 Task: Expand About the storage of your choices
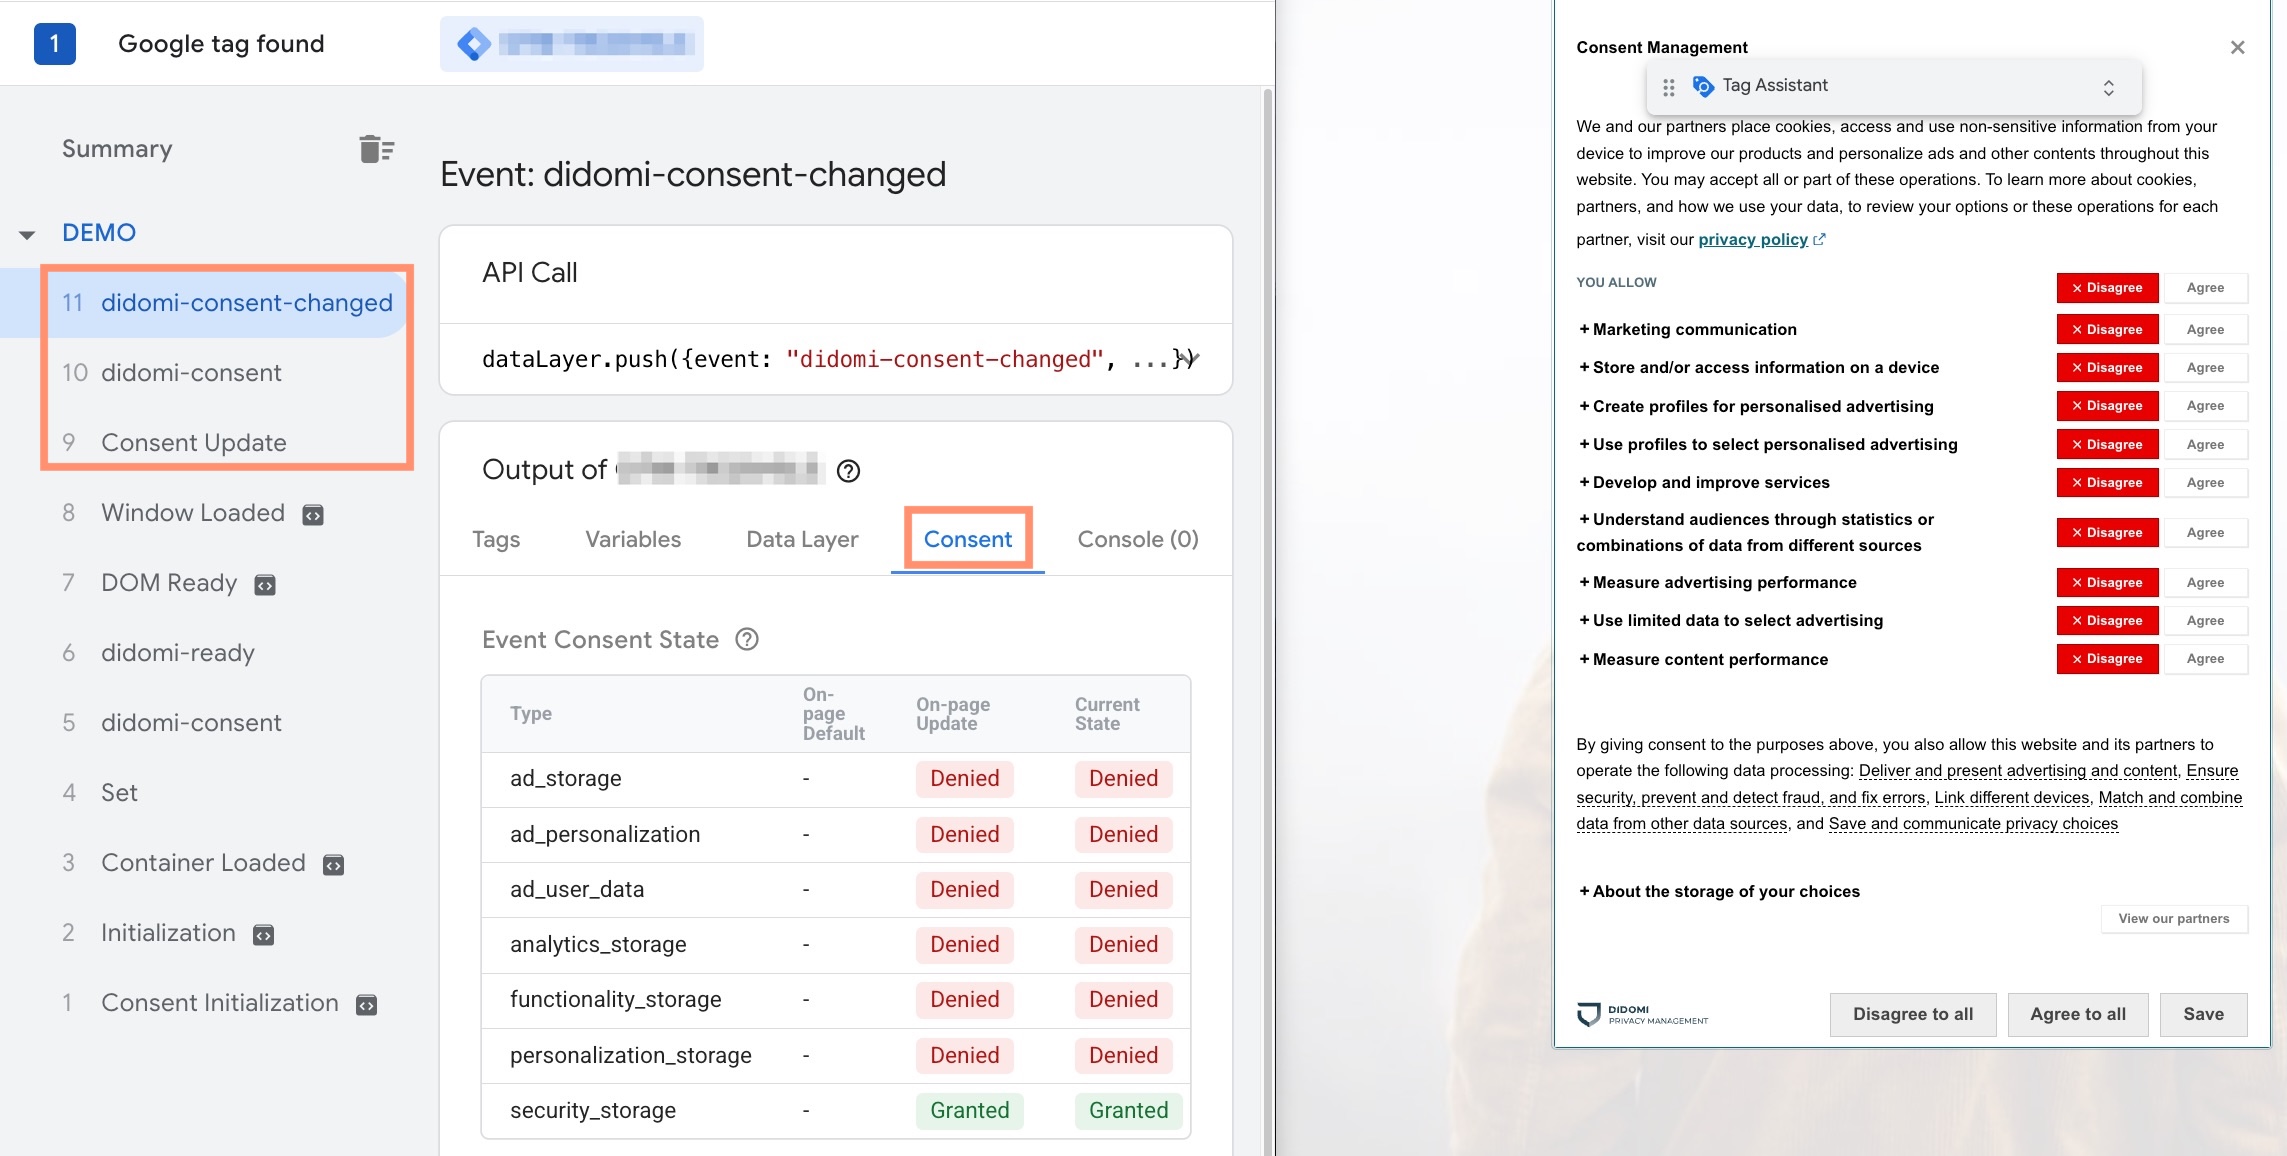click(1718, 891)
